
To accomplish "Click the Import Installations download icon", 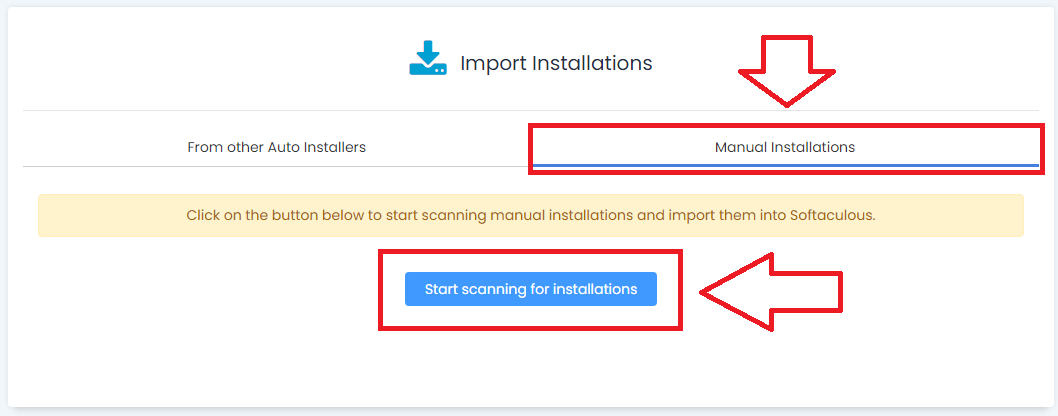I will point(428,58).
